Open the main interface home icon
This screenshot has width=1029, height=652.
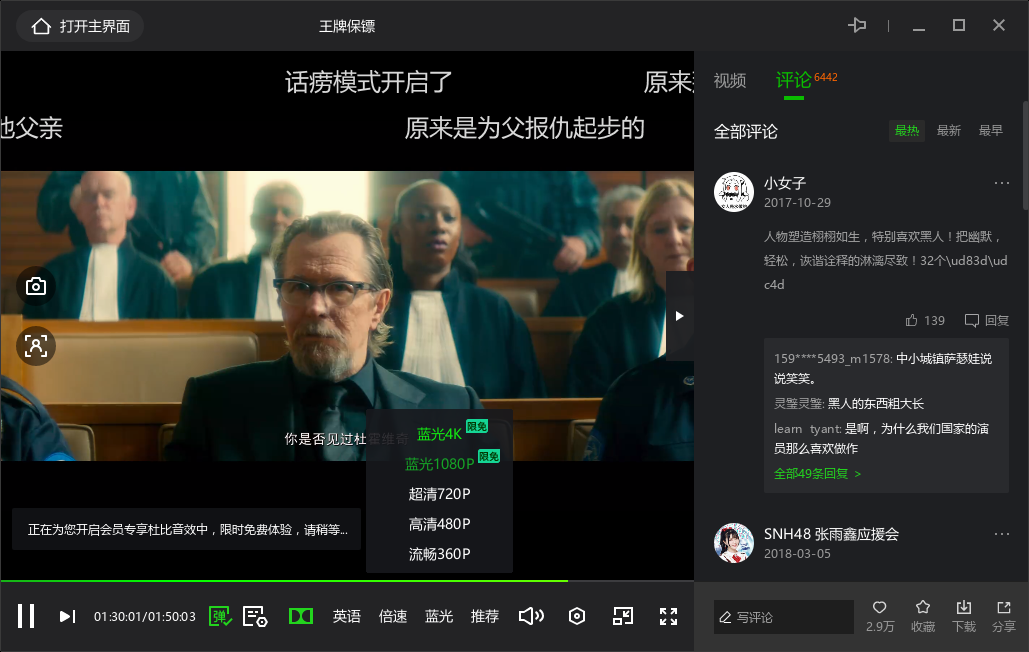pos(41,26)
